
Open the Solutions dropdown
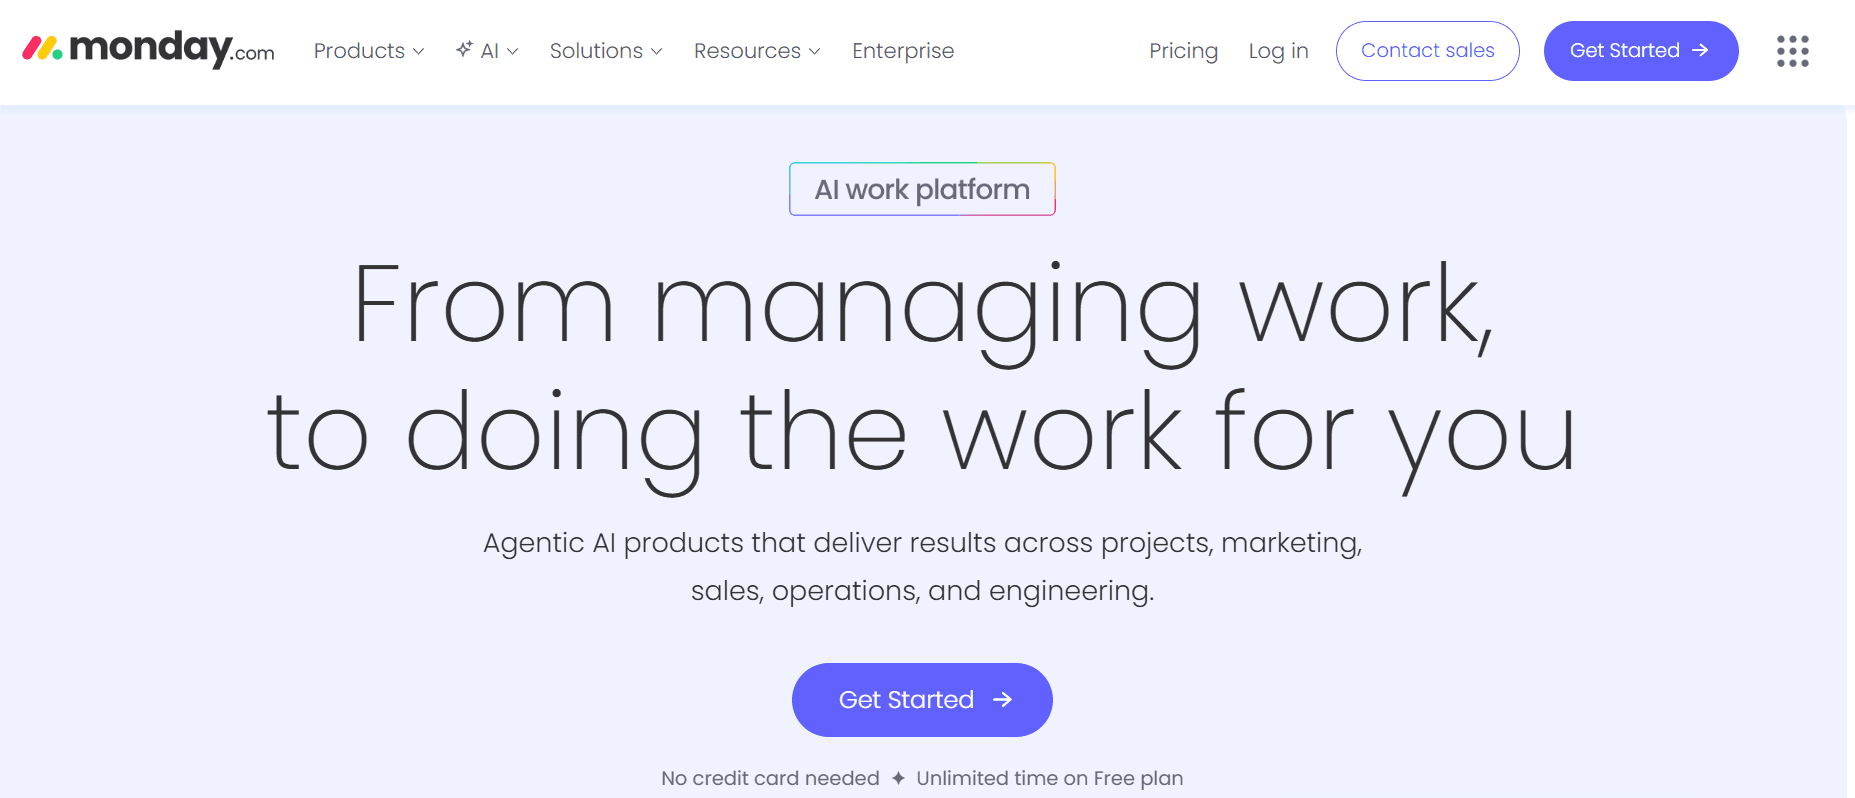point(606,51)
